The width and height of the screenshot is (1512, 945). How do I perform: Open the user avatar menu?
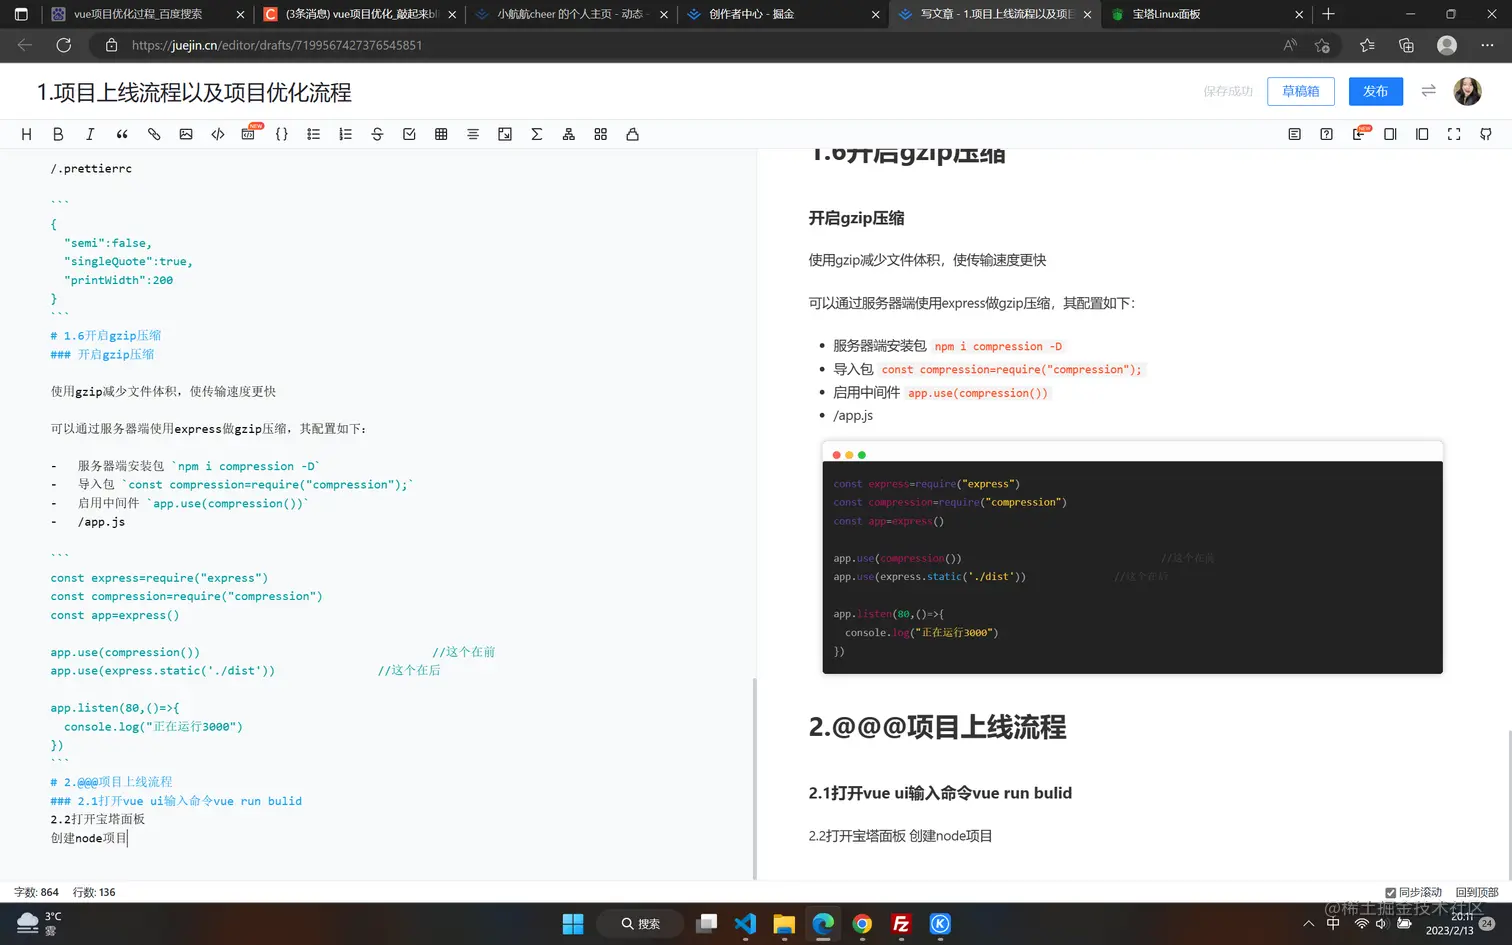pos(1467,91)
